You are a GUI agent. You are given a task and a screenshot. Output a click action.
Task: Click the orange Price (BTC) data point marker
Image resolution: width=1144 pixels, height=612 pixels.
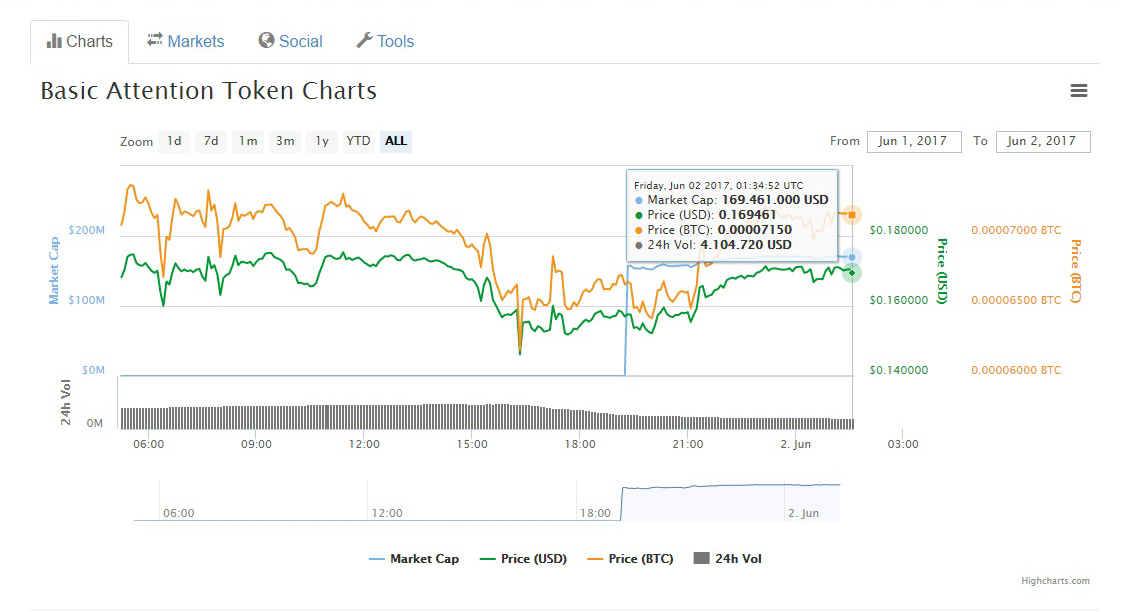point(851,215)
